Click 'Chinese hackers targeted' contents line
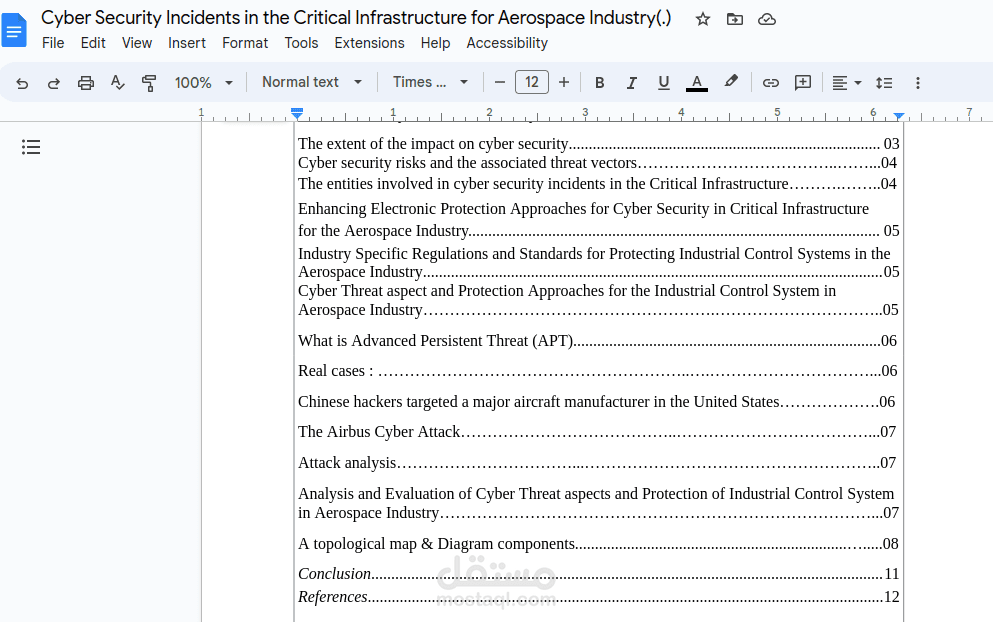 click(597, 402)
